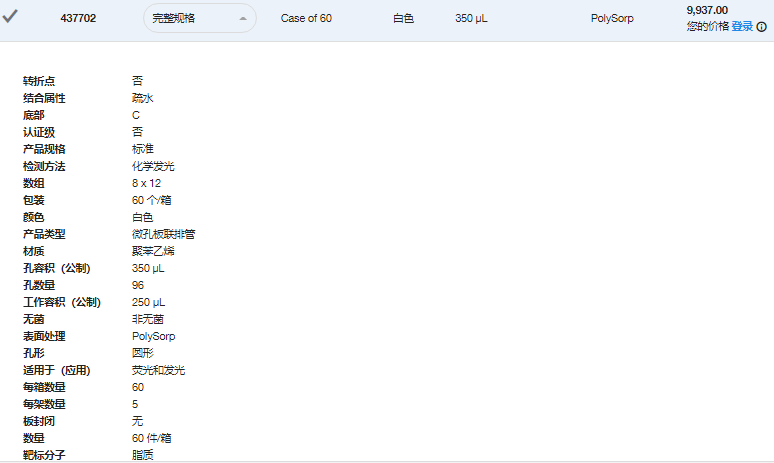Click the 表面处理 PolySorp value

154,336
